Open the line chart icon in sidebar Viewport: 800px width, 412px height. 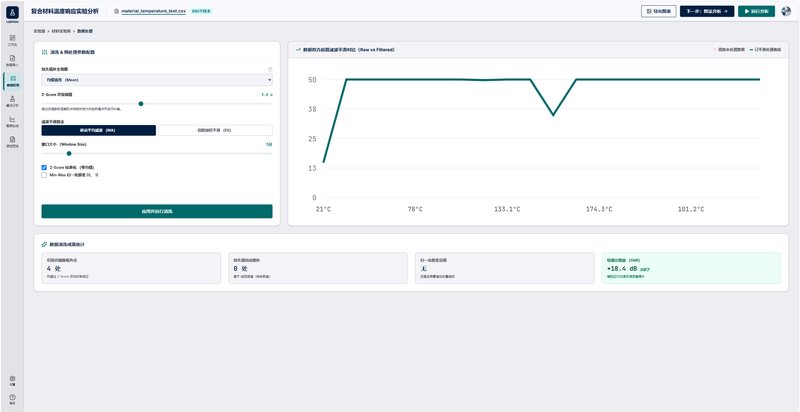[x=12, y=121]
